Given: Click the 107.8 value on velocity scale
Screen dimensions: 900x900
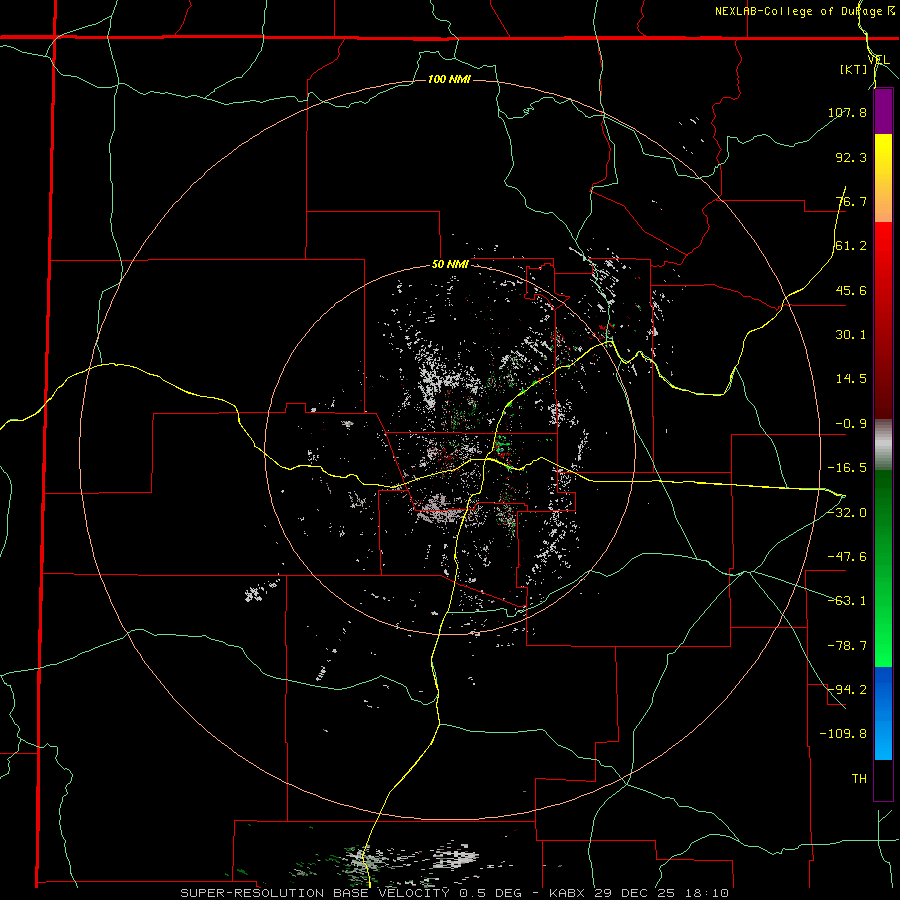Looking at the screenshot, I should [847, 112].
